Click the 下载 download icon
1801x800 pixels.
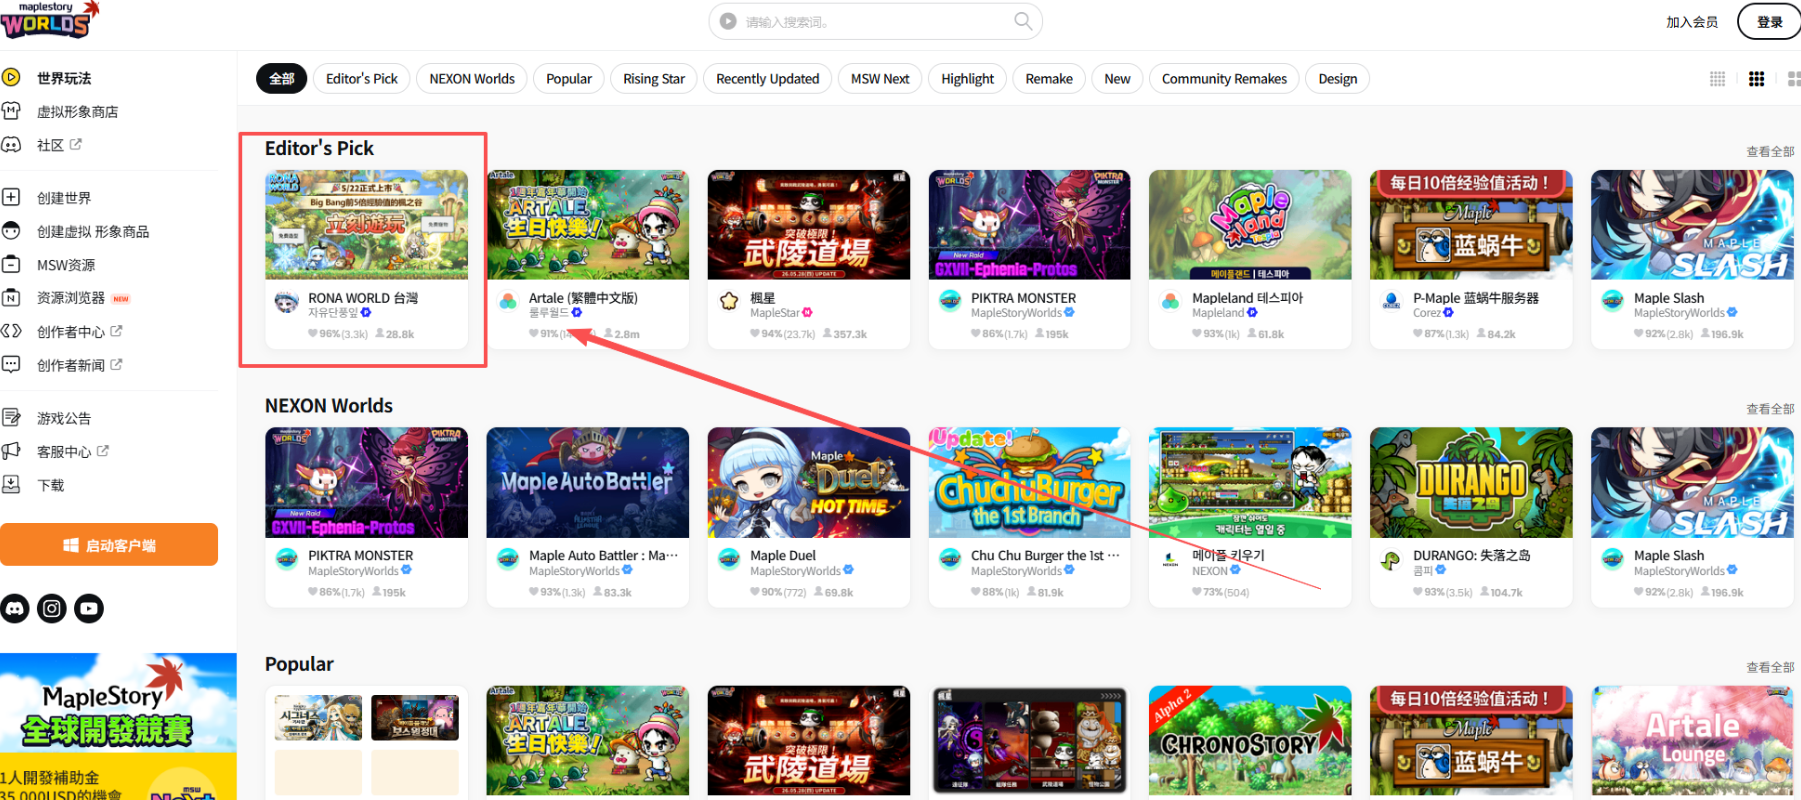(x=11, y=485)
